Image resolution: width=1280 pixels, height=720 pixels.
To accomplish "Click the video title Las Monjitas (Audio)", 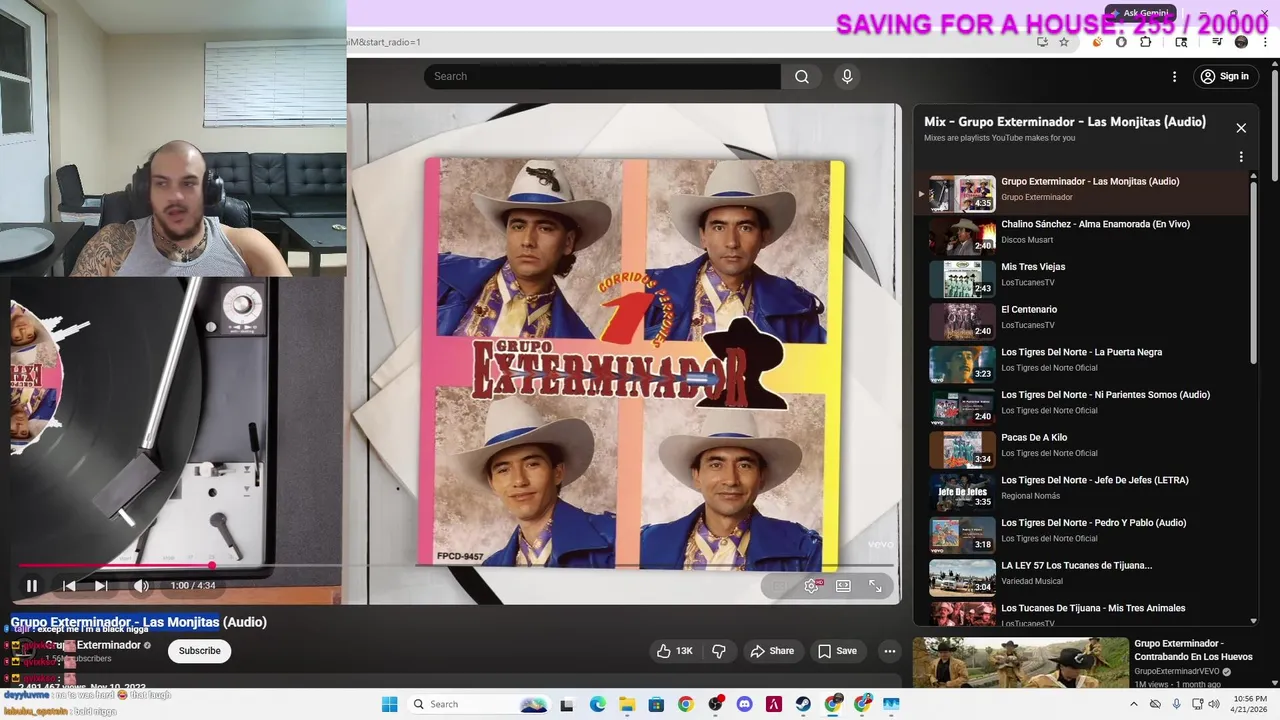I will 139,622.
